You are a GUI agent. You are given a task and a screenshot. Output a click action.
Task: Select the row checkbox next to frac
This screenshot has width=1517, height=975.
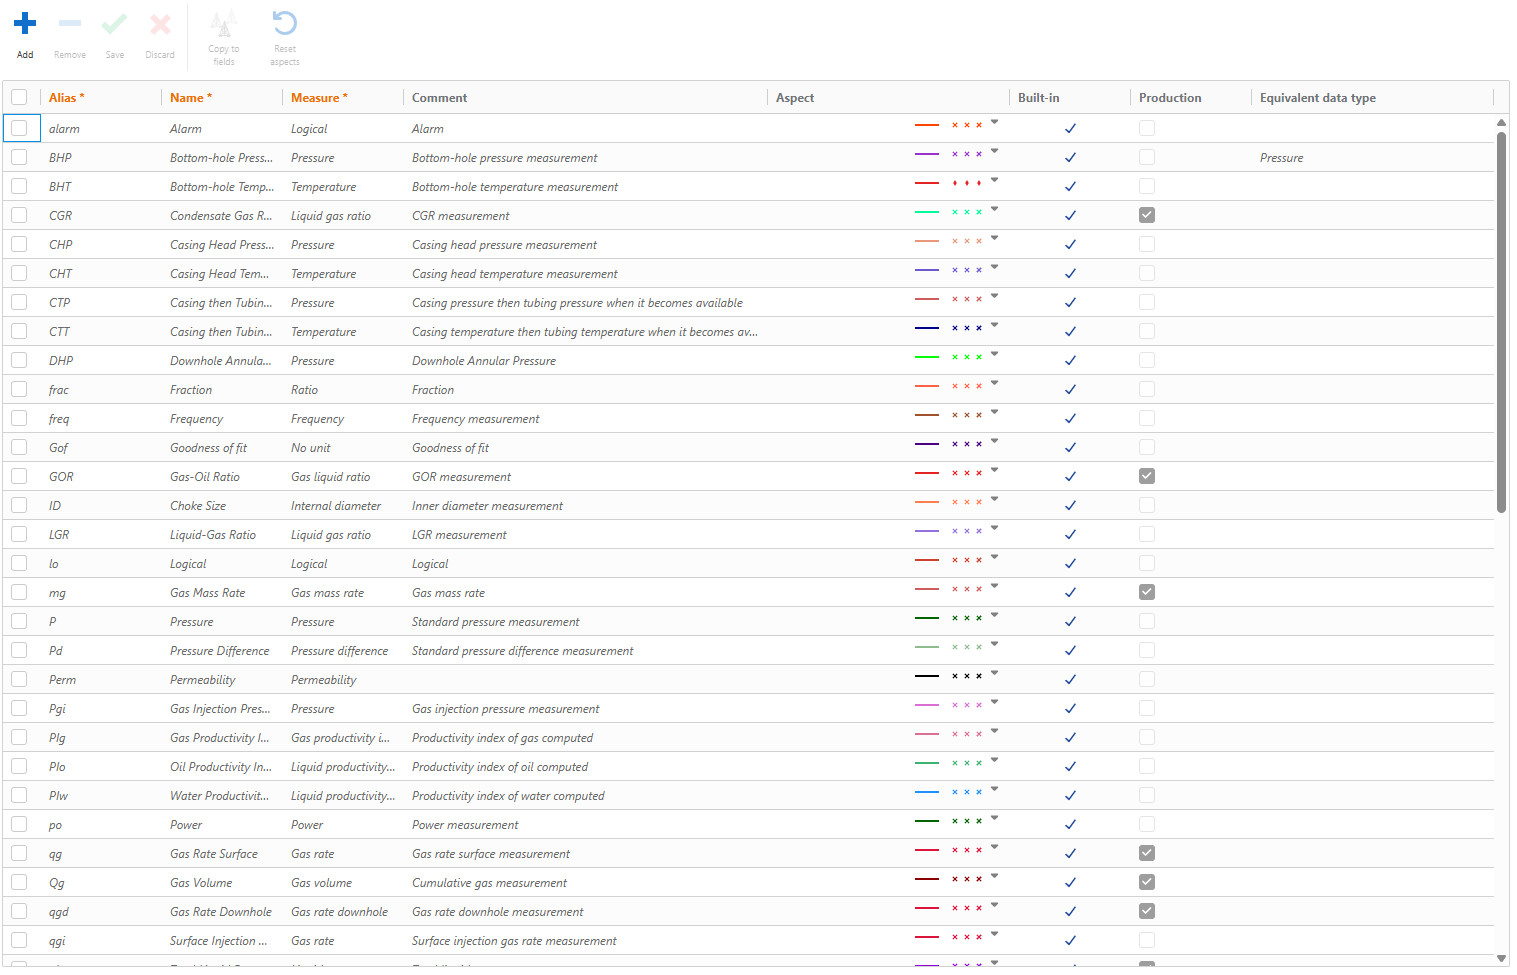pyautogui.click(x=19, y=388)
